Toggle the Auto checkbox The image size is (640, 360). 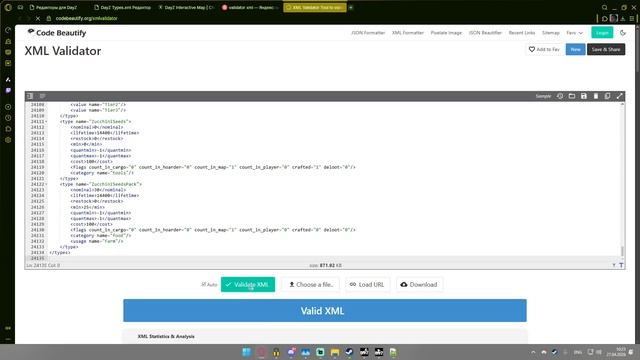coord(204,284)
